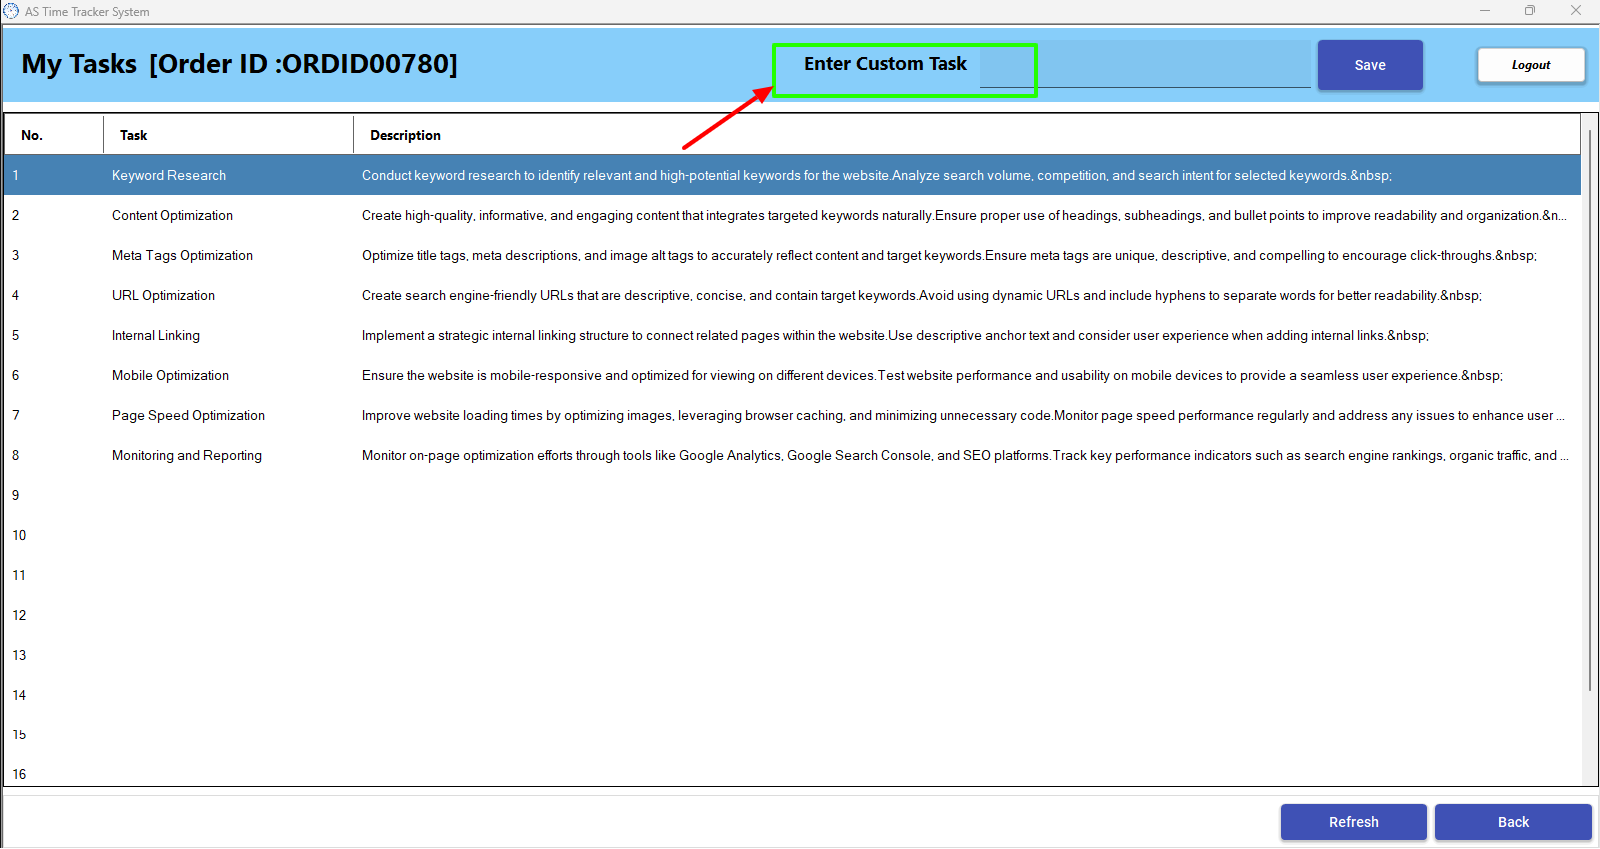Viewport: 1600px width, 849px height.
Task: Click the Keyword Research description text
Action: coord(877,175)
